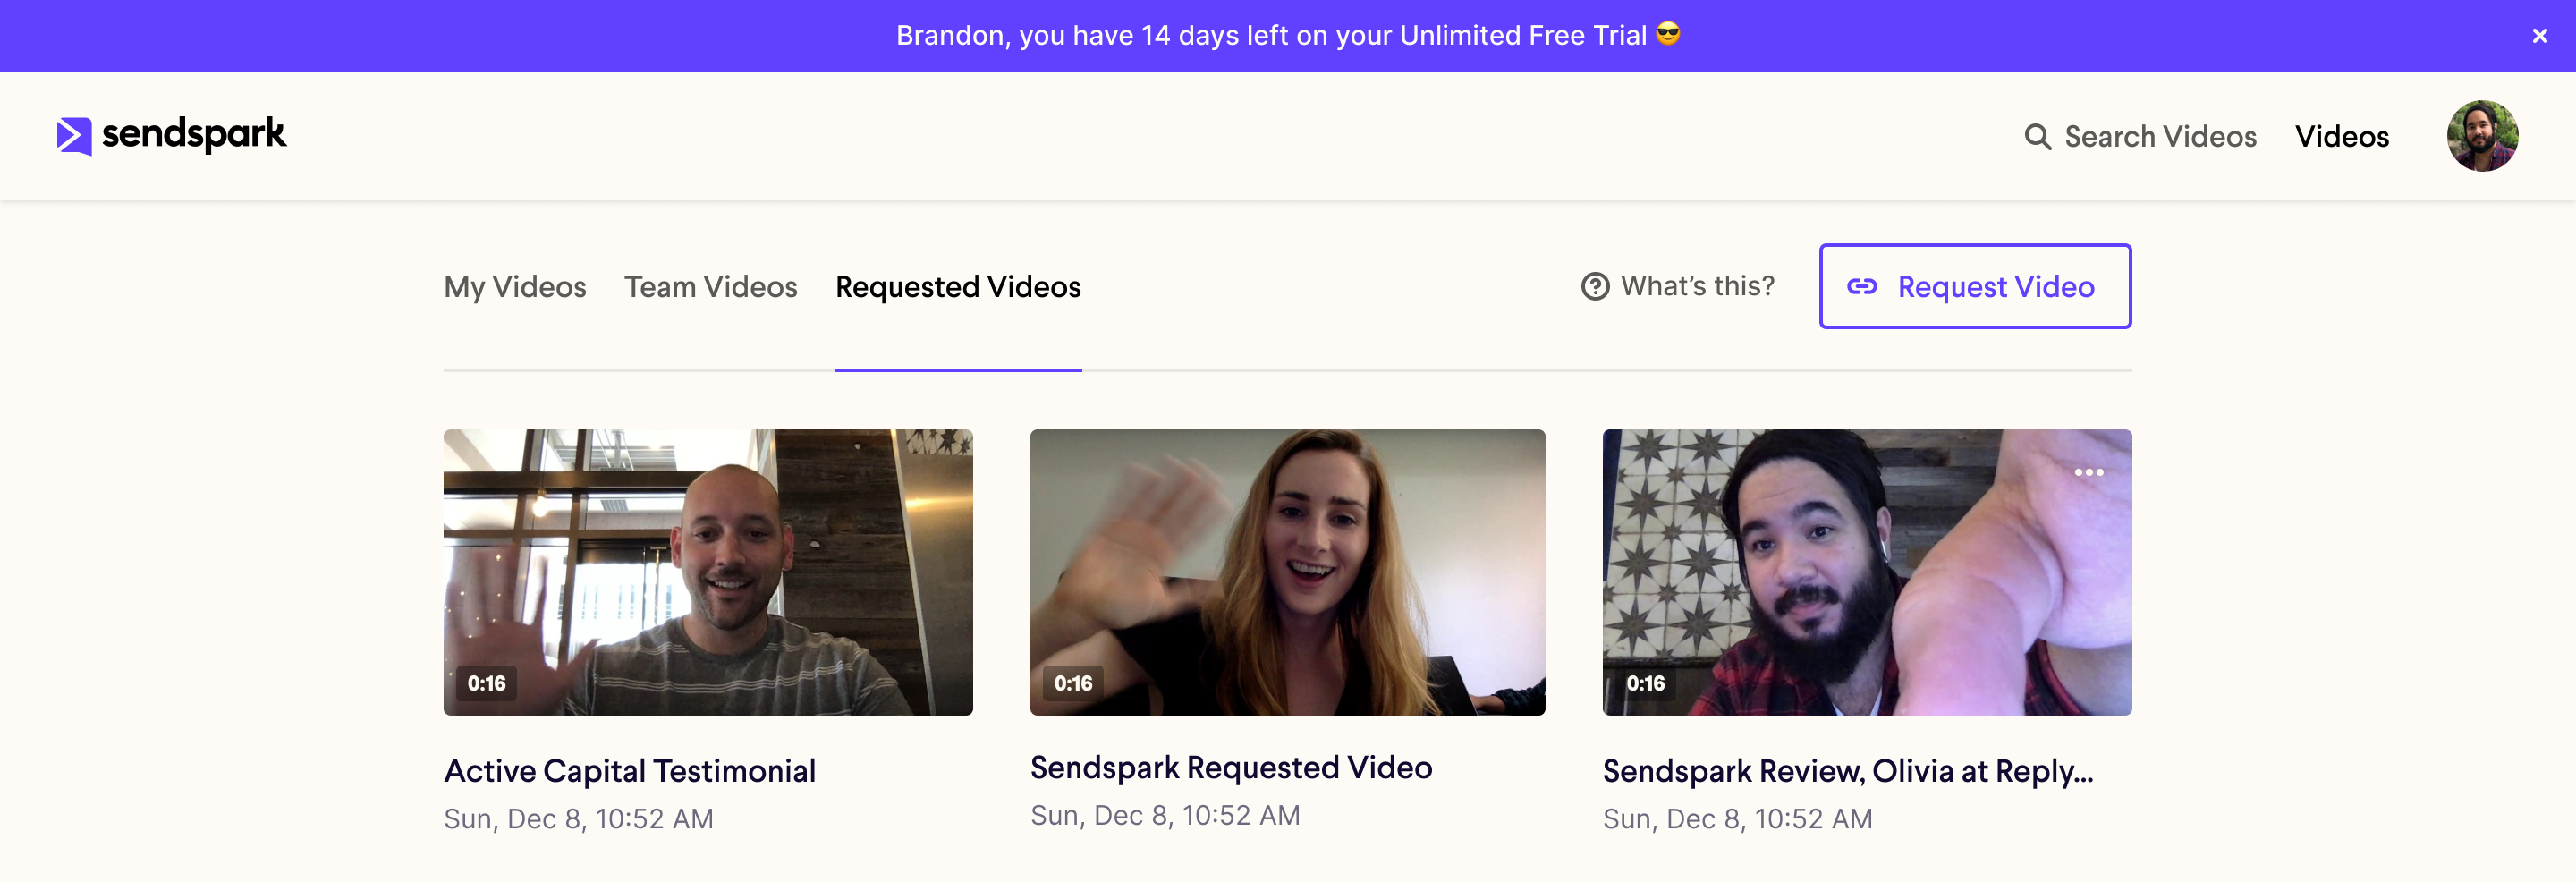The width and height of the screenshot is (2576, 882).
Task: Open the Active Capital Testimonial thumbnail
Action: click(x=708, y=572)
